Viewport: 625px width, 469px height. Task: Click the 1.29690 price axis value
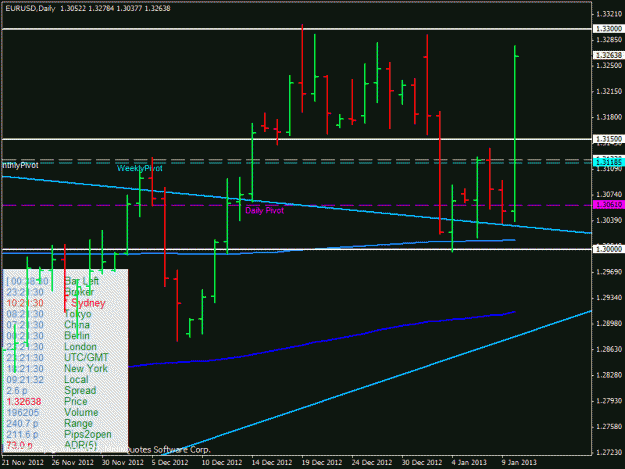609,272
